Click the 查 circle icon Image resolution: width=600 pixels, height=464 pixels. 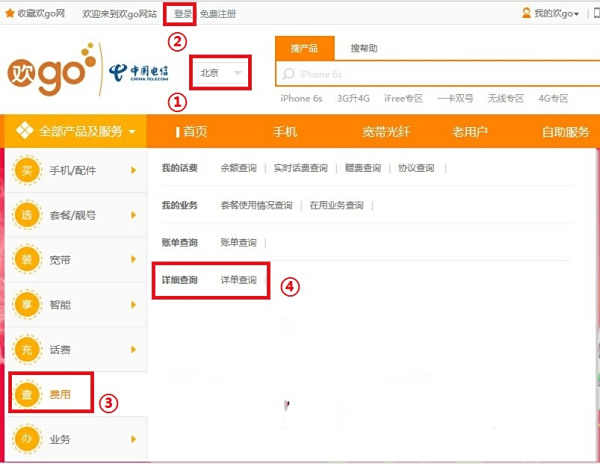27,394
